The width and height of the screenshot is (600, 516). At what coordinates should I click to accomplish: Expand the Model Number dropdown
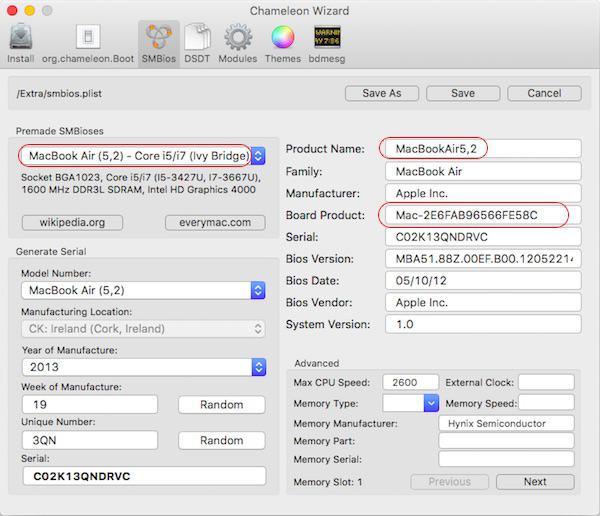257,290
